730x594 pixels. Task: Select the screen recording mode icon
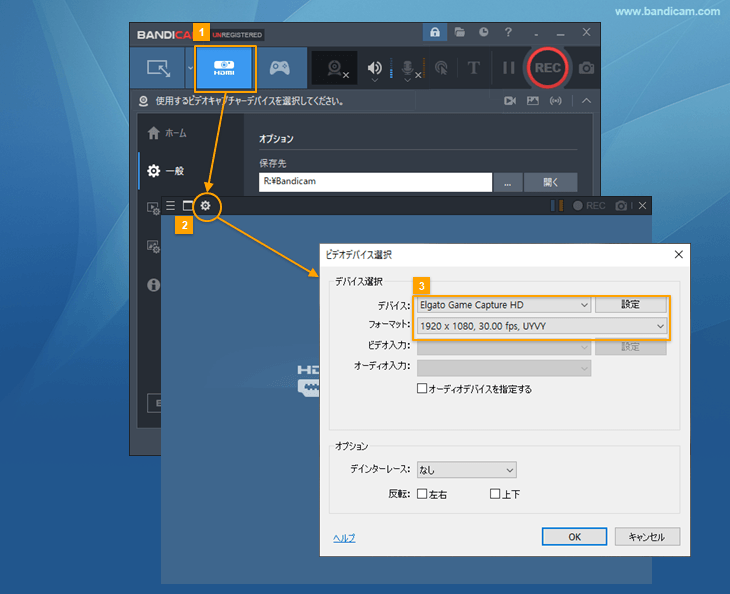coord(158,68)
